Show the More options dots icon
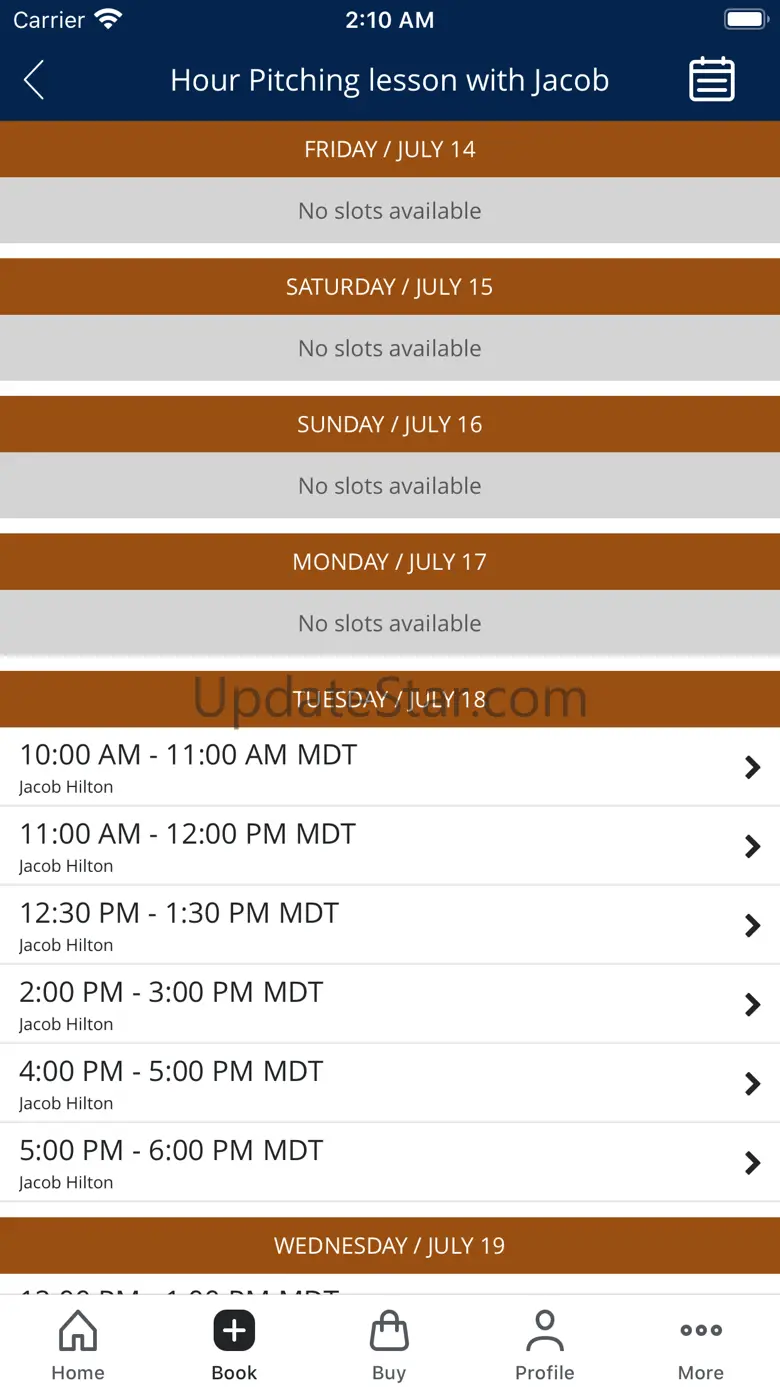Image resolution: width=780 pixels, height=1387 pixels. (701, 1330)
